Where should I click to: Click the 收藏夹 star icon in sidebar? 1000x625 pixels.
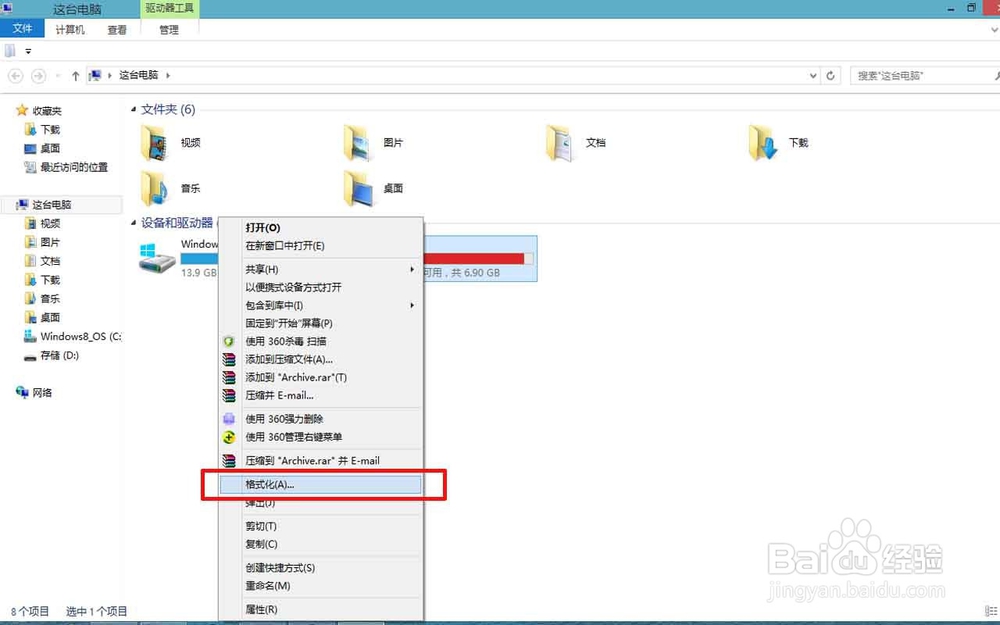pyautogui.click(x=22, y=110)
